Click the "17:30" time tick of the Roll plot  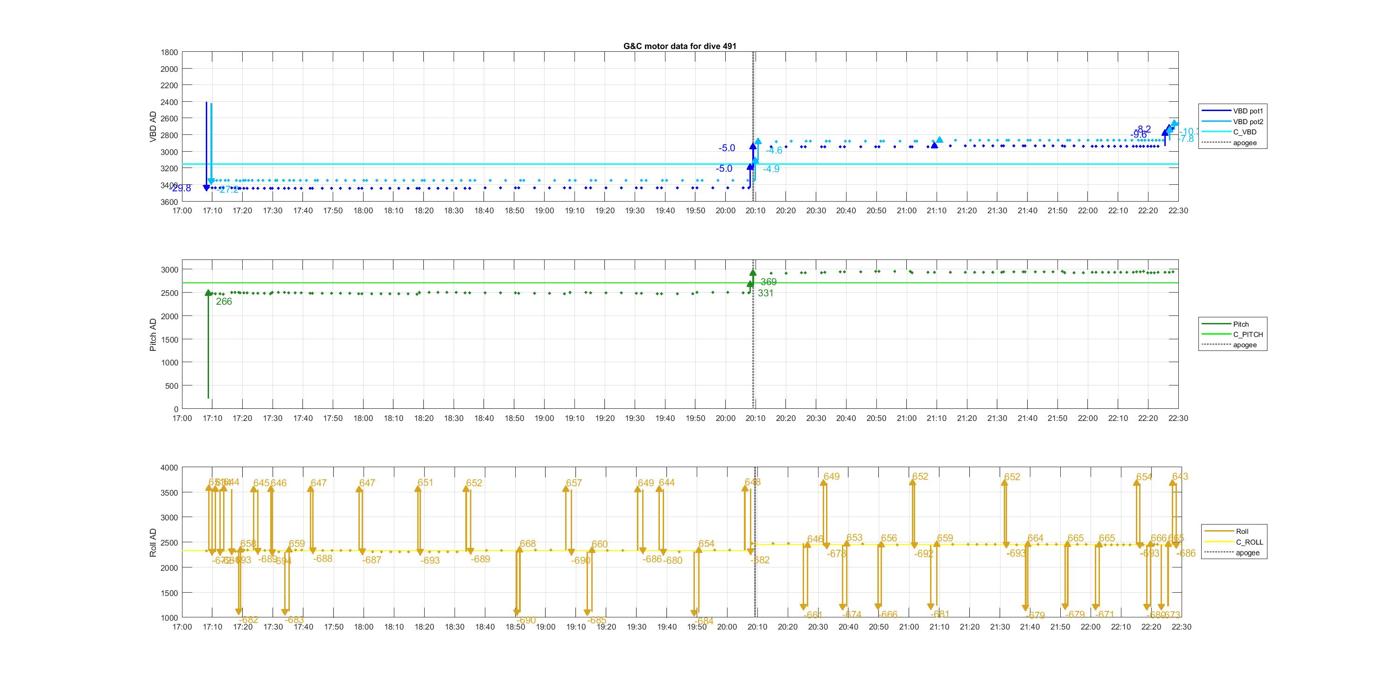point(272,627)
